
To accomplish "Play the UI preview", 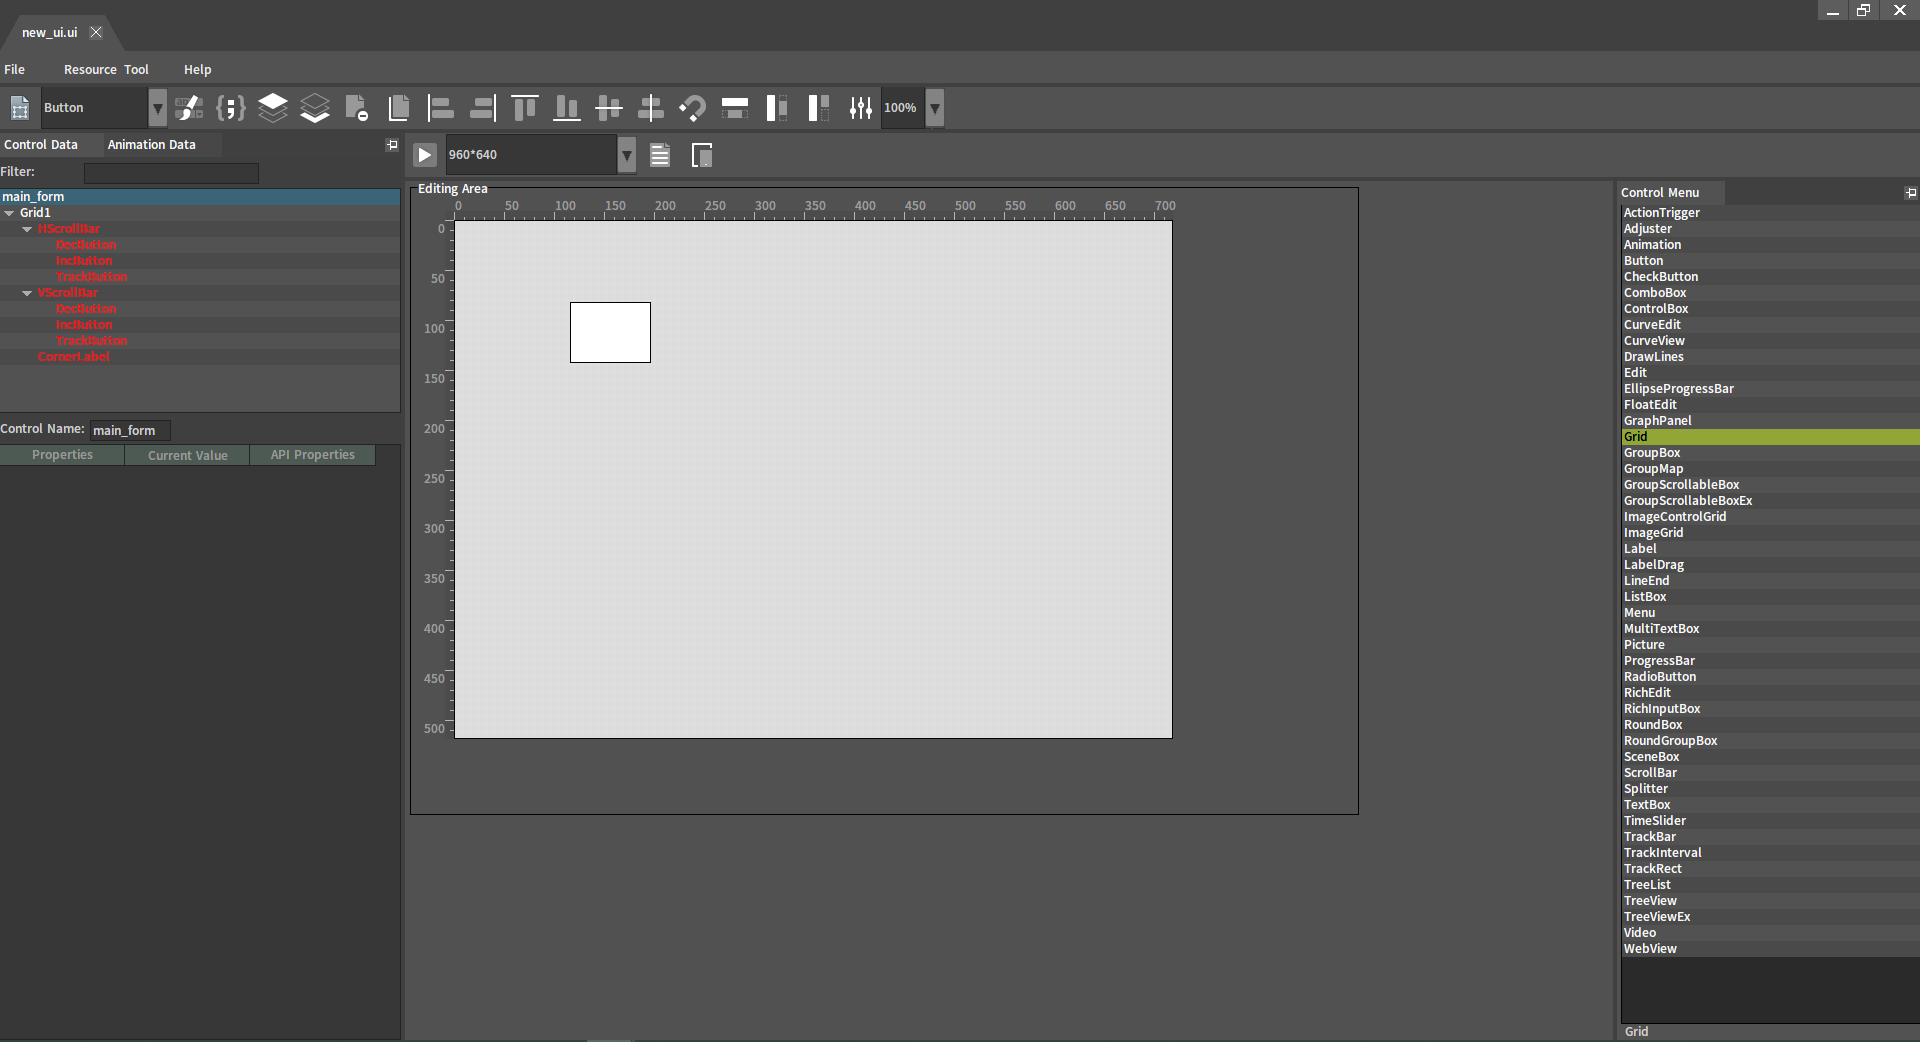I will [x=425, y=155].
